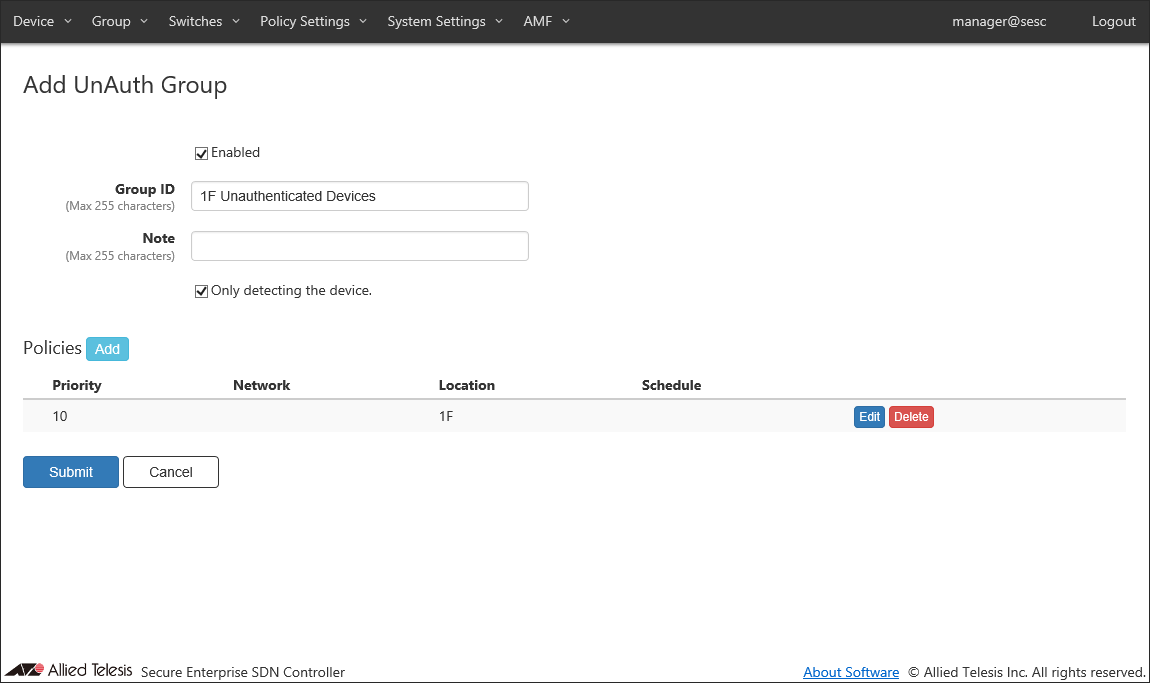Focus the Note input field
The width and height of the screenshot is (1150, 683).
click(359, 246)
